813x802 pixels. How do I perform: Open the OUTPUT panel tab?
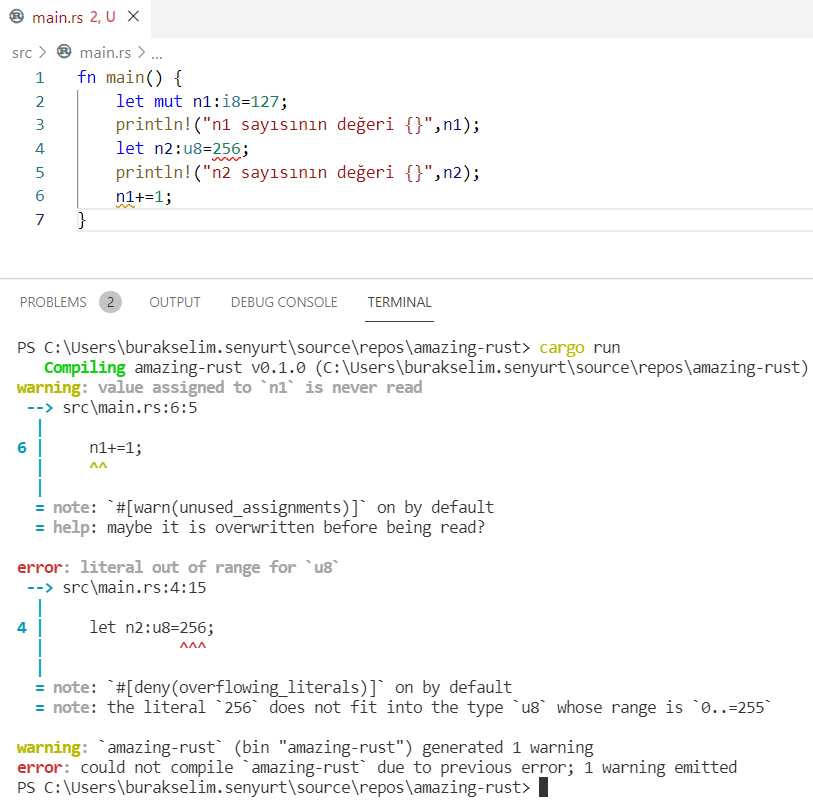coord(175,302)
